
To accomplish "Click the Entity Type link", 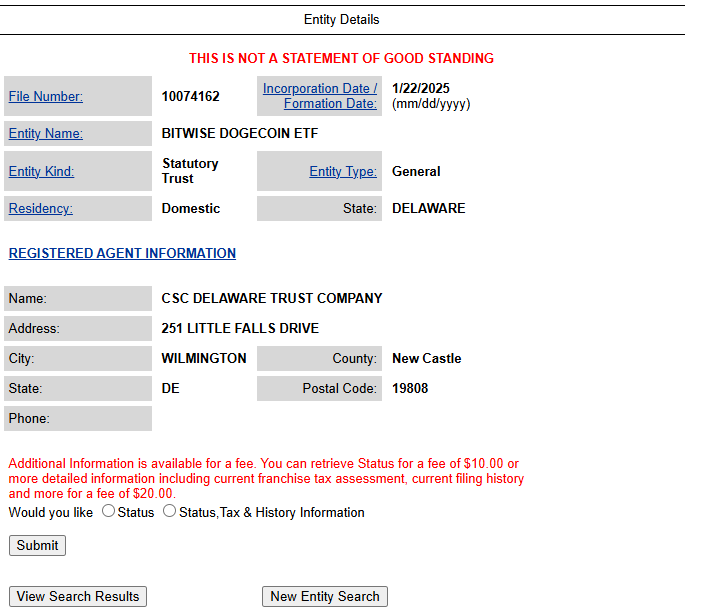I will pyautogui.click(x=343, y=171).
